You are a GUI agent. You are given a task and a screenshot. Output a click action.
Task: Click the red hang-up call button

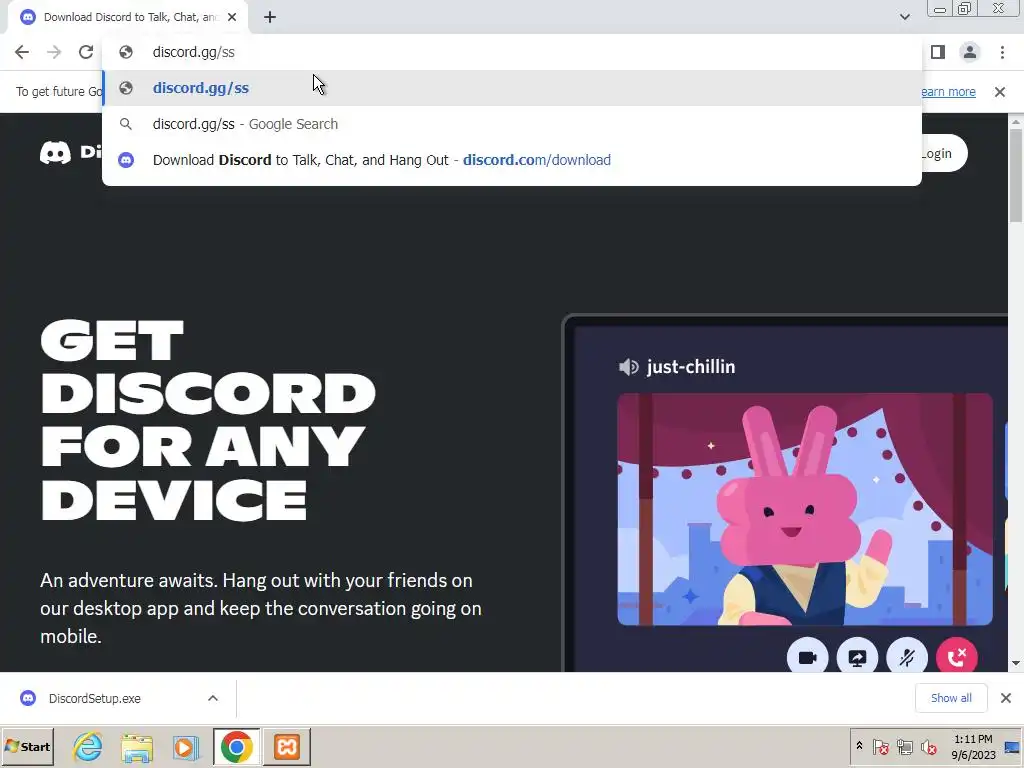coord(957,657)
